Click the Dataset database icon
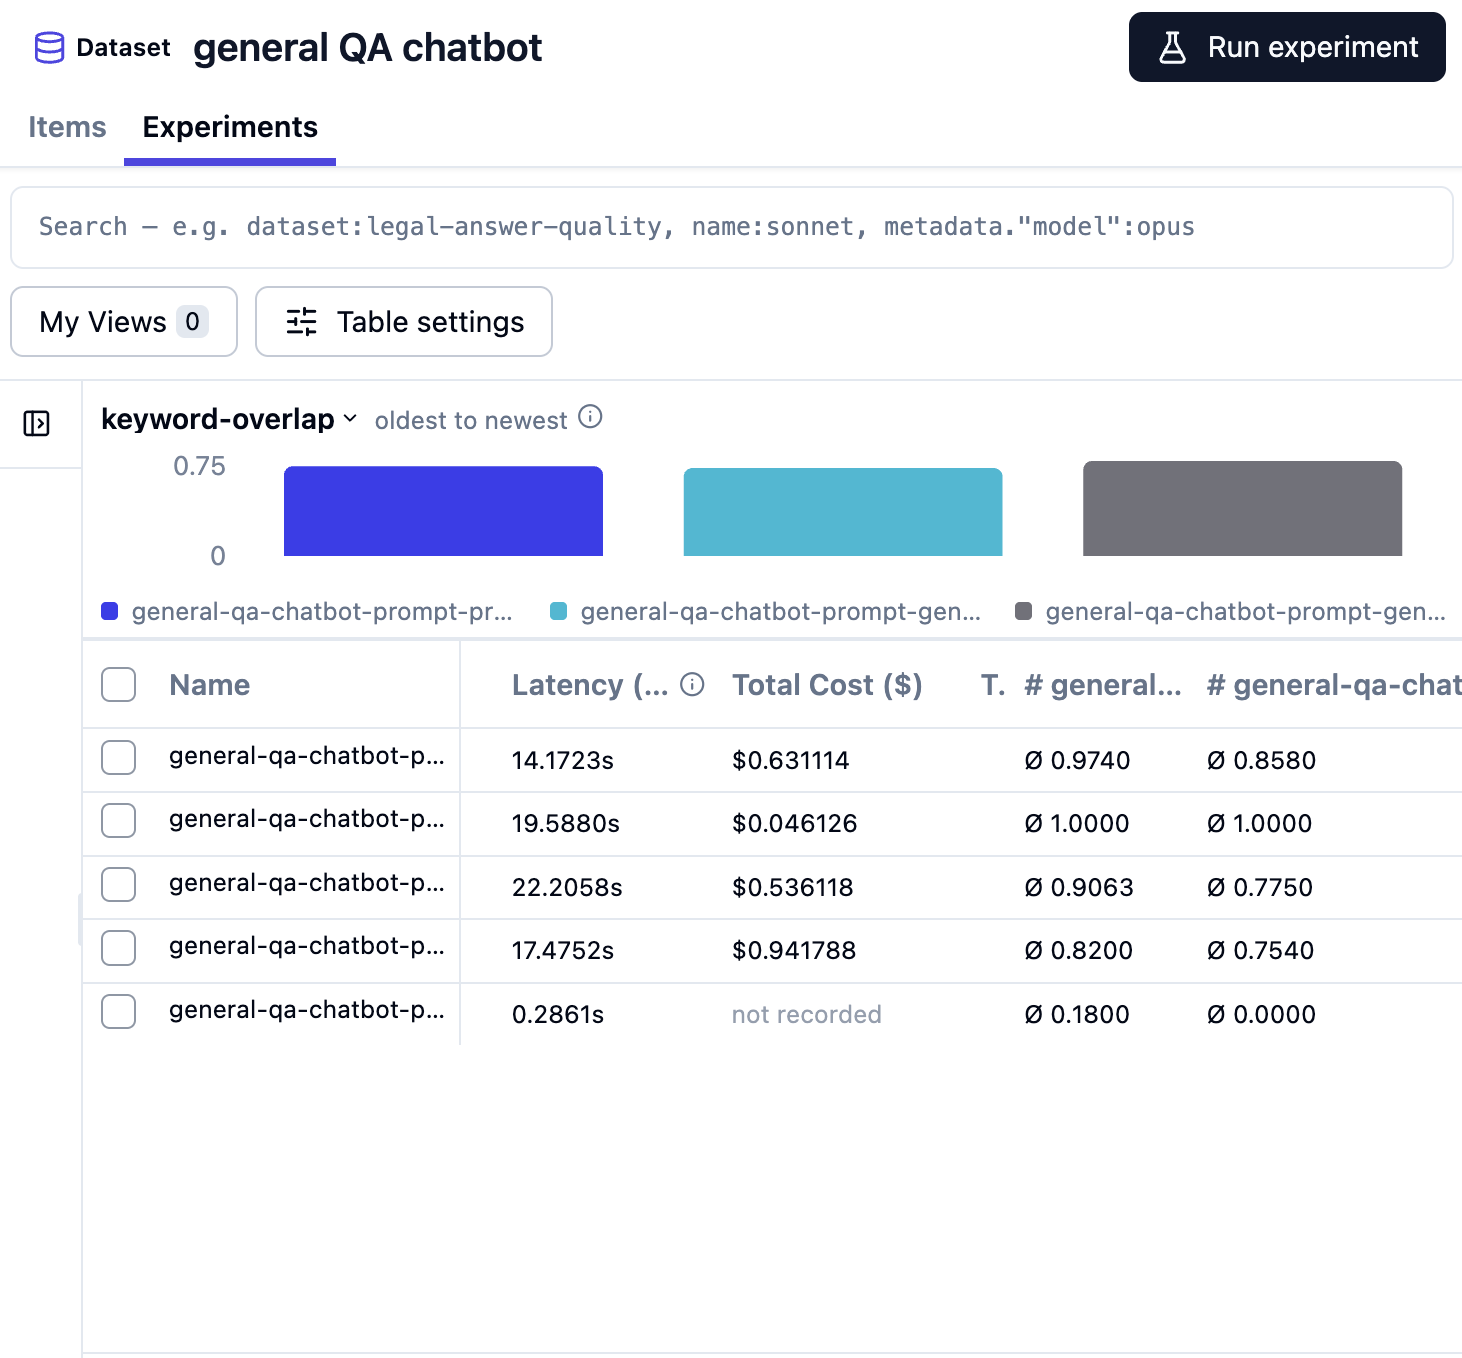 (x=49, y=47)
